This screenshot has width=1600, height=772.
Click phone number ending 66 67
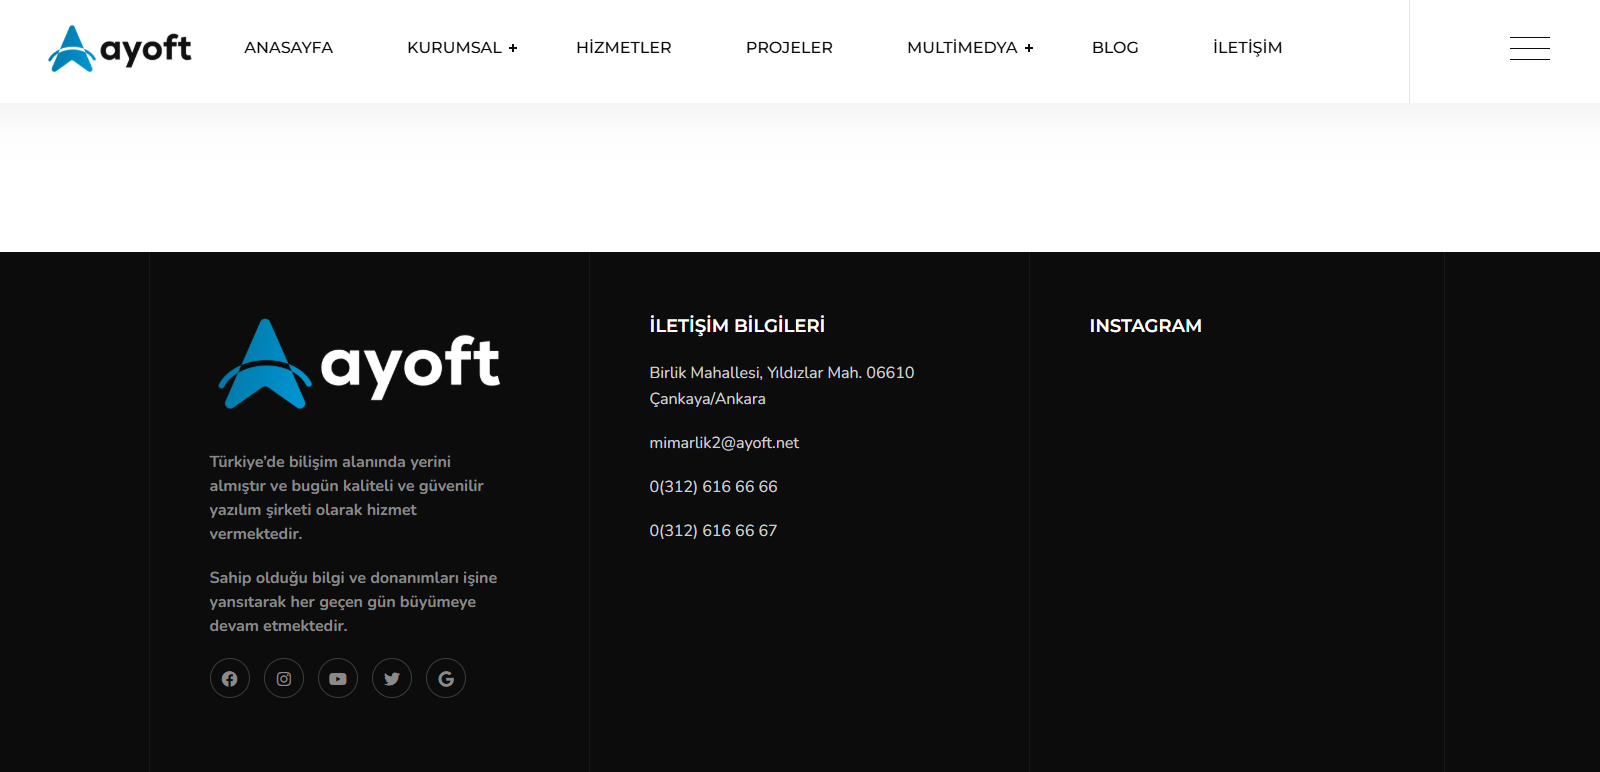[713, 531]
